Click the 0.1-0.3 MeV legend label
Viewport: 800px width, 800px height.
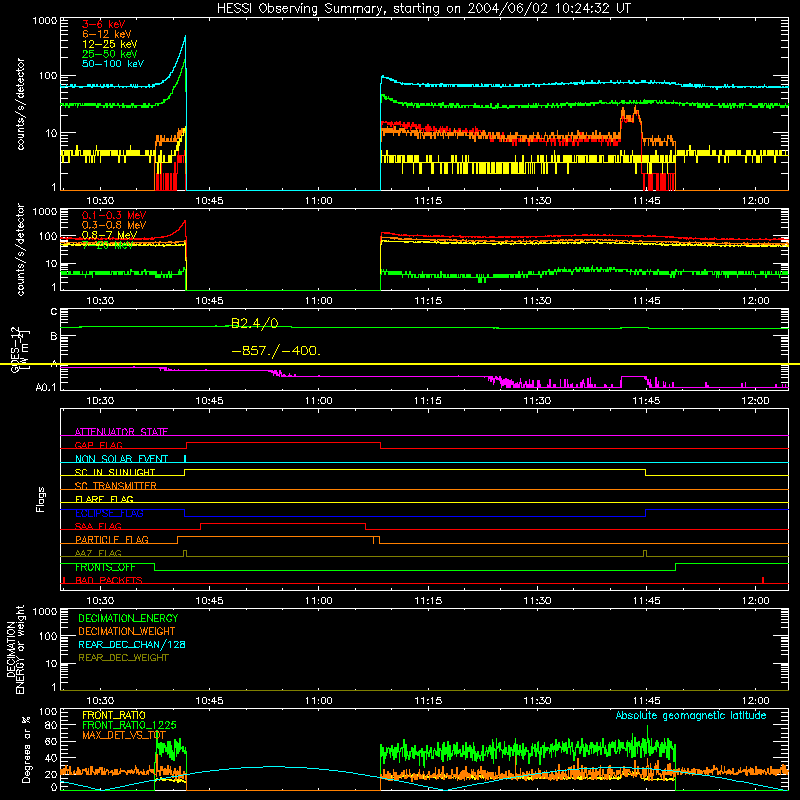tap(113, 215)
